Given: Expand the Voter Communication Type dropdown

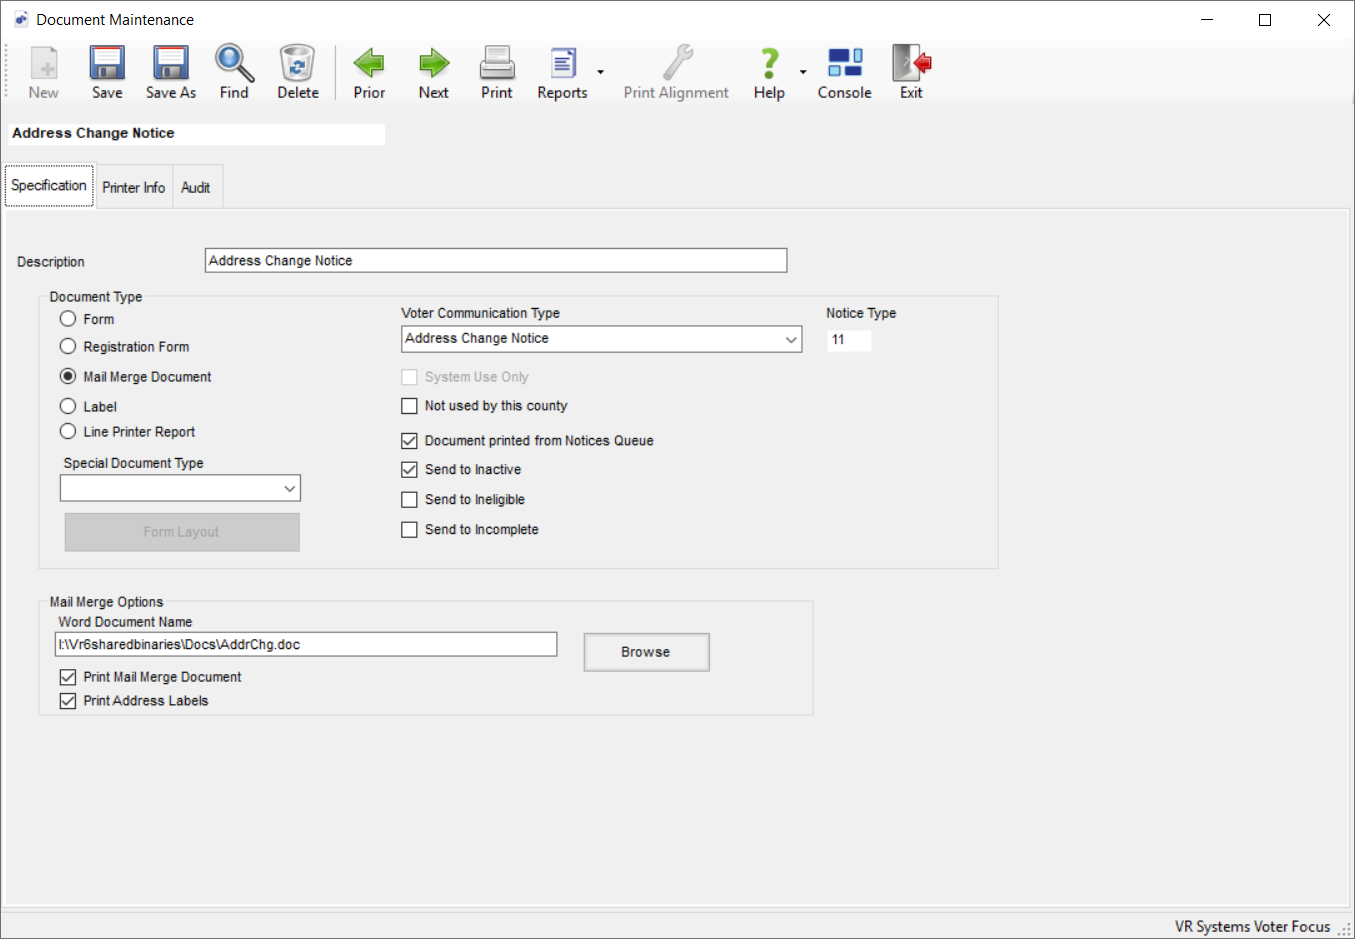Looking at the screenshot, I should pos(791,340).
